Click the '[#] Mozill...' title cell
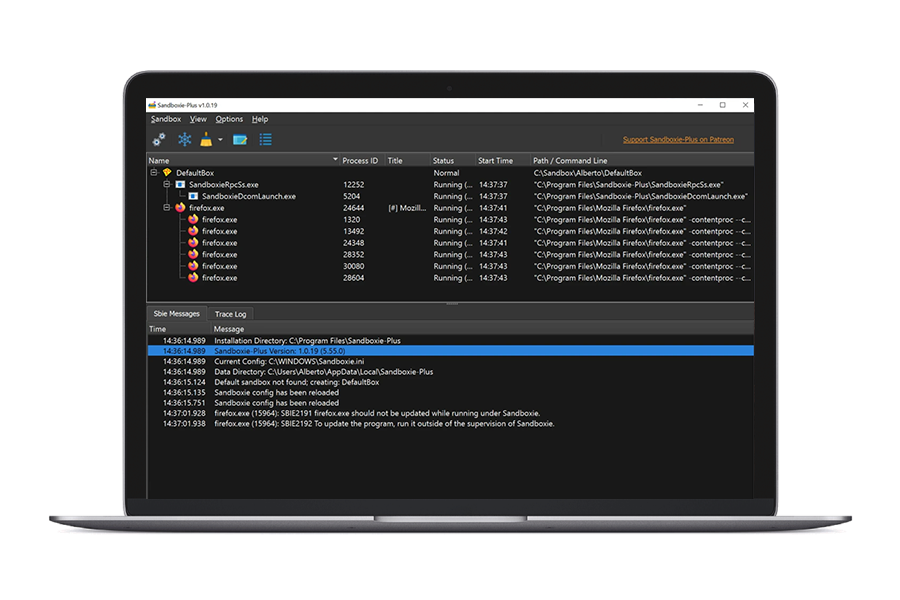 point(407,208)
